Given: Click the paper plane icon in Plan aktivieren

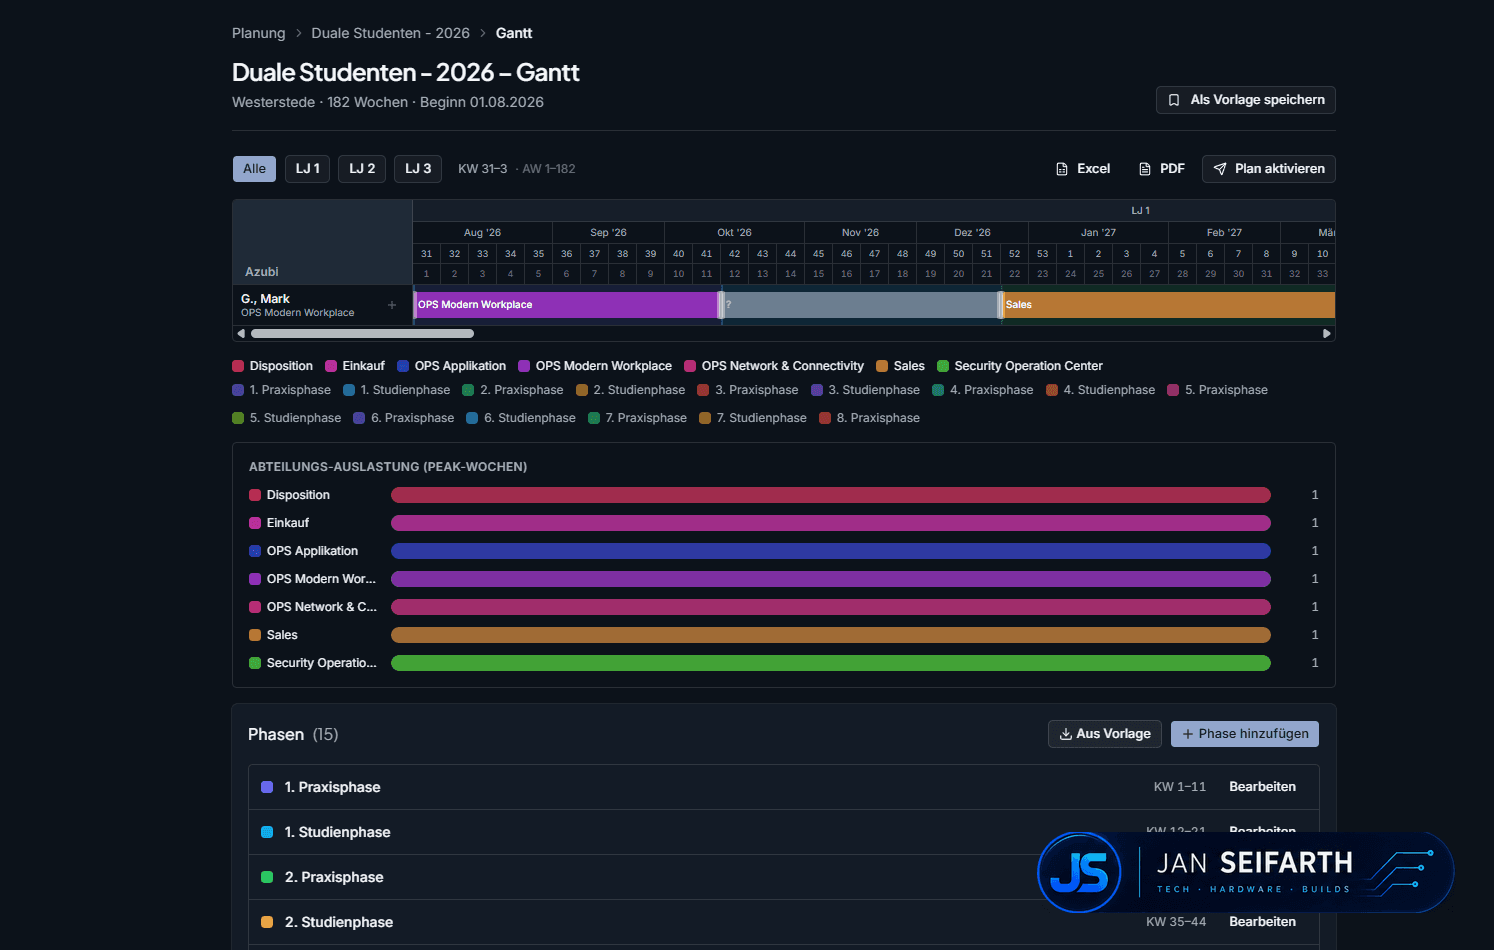Looking at the screenshot, I should coord(1220,169).
